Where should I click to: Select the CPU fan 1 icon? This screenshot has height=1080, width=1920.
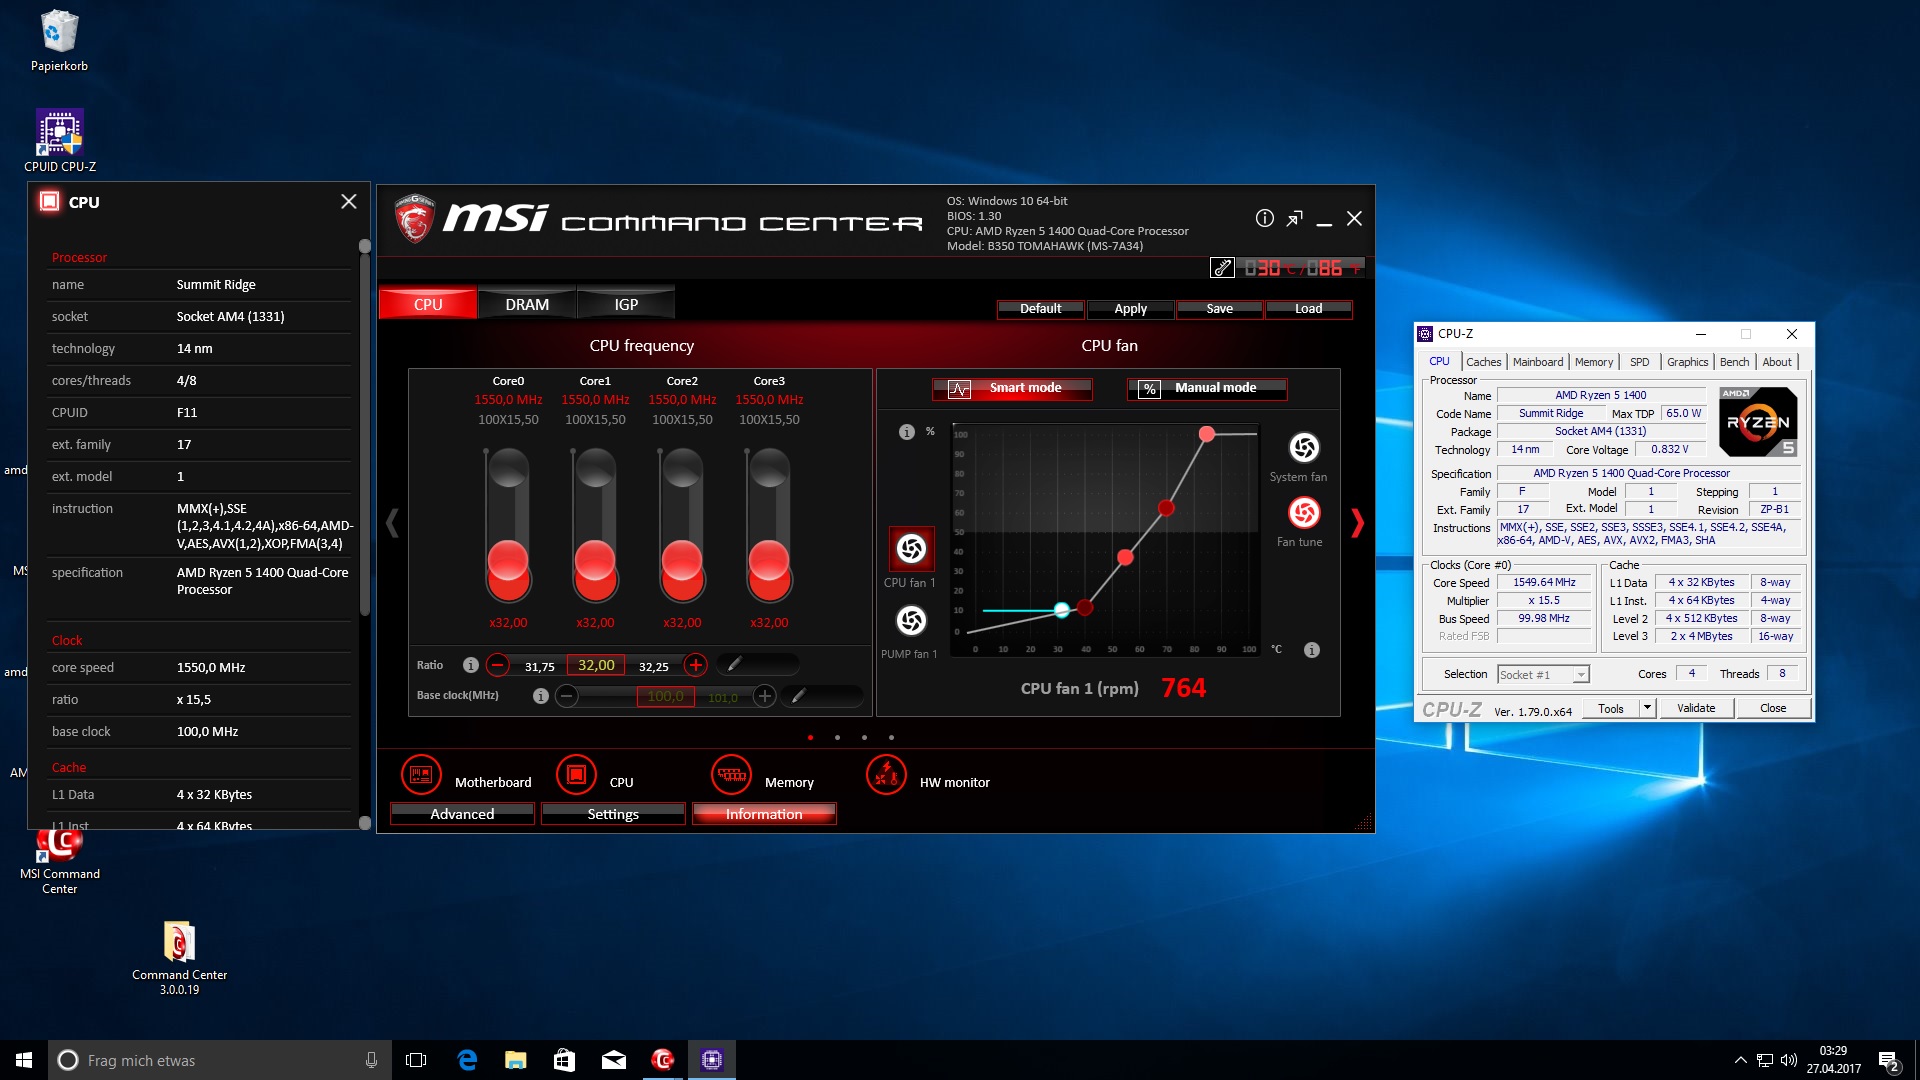click(911, 548)
